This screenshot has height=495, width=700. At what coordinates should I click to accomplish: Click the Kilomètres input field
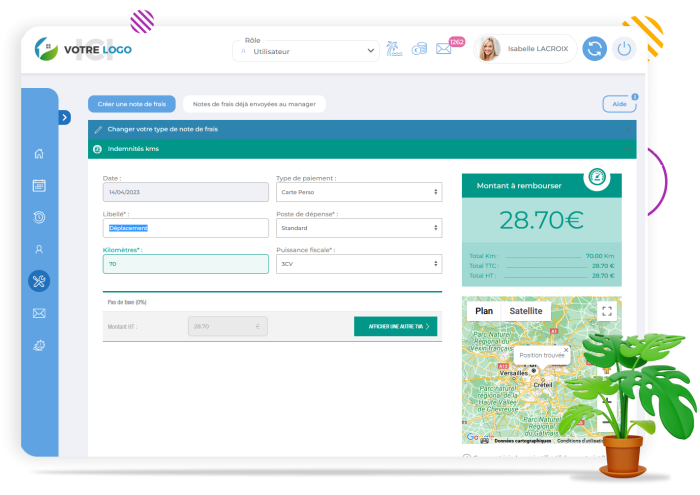pos(185,264)
